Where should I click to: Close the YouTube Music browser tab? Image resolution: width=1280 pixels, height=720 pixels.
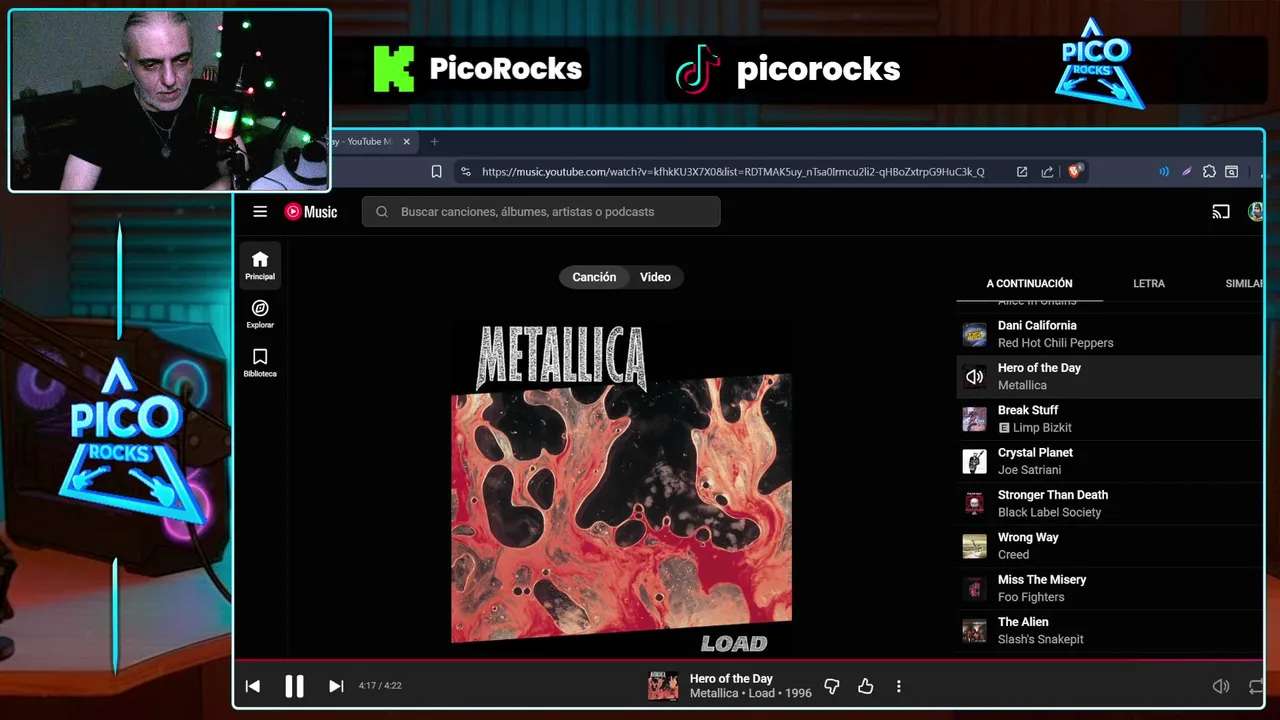point(406,142)
